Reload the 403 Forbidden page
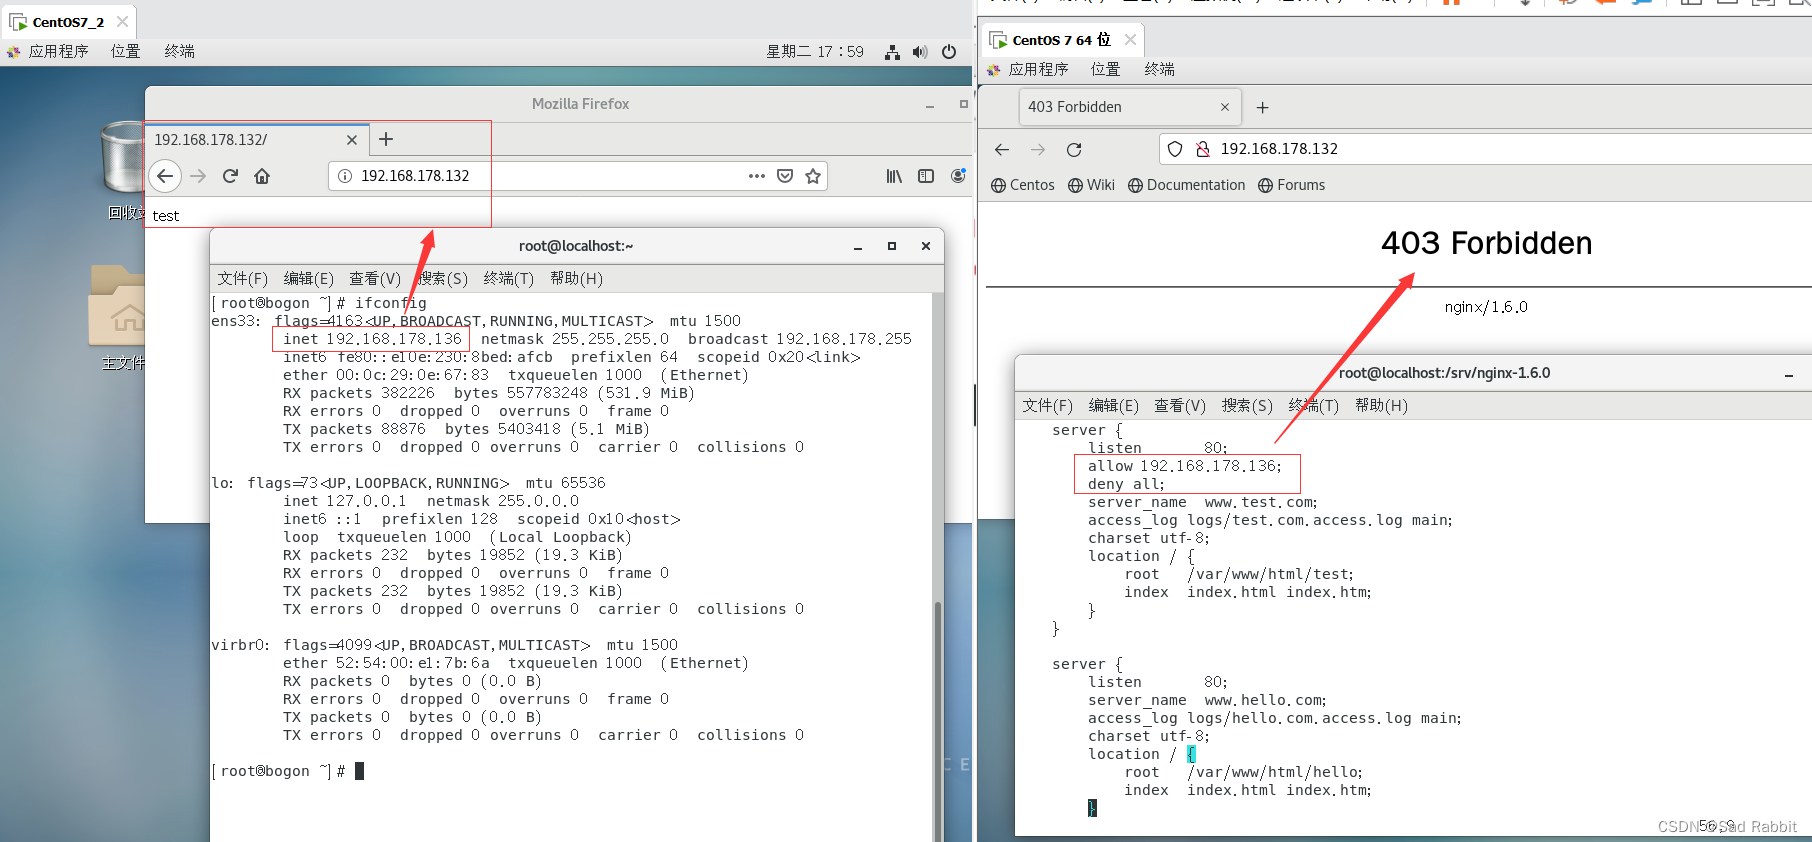Image resolution: width=1812 pixels, height=842 pixels. click(1074, 149)
